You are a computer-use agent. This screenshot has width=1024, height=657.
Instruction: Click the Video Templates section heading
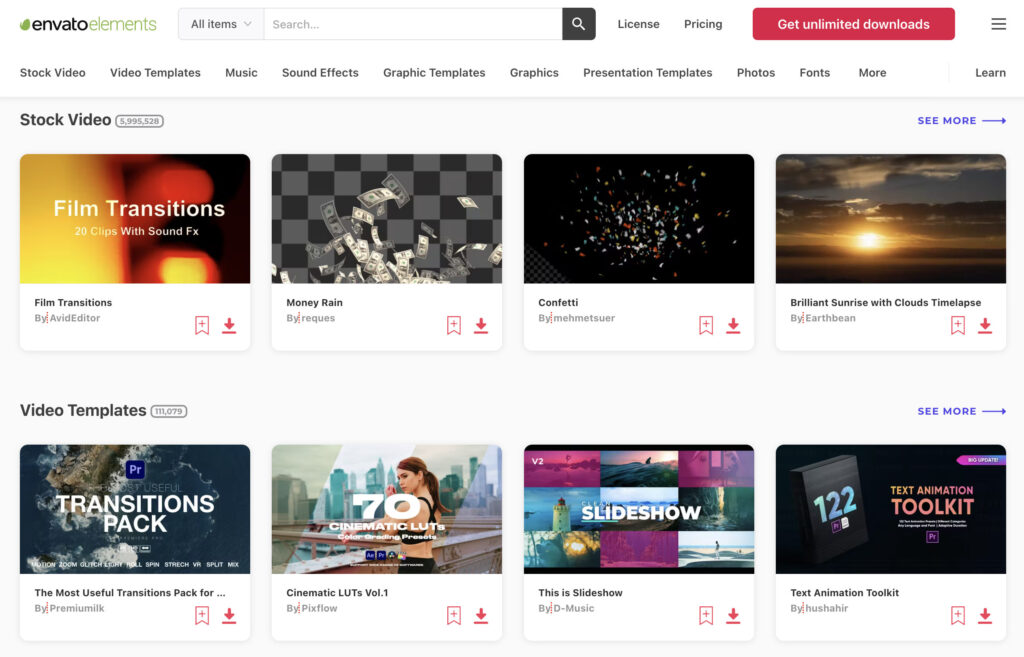(83, 411)
